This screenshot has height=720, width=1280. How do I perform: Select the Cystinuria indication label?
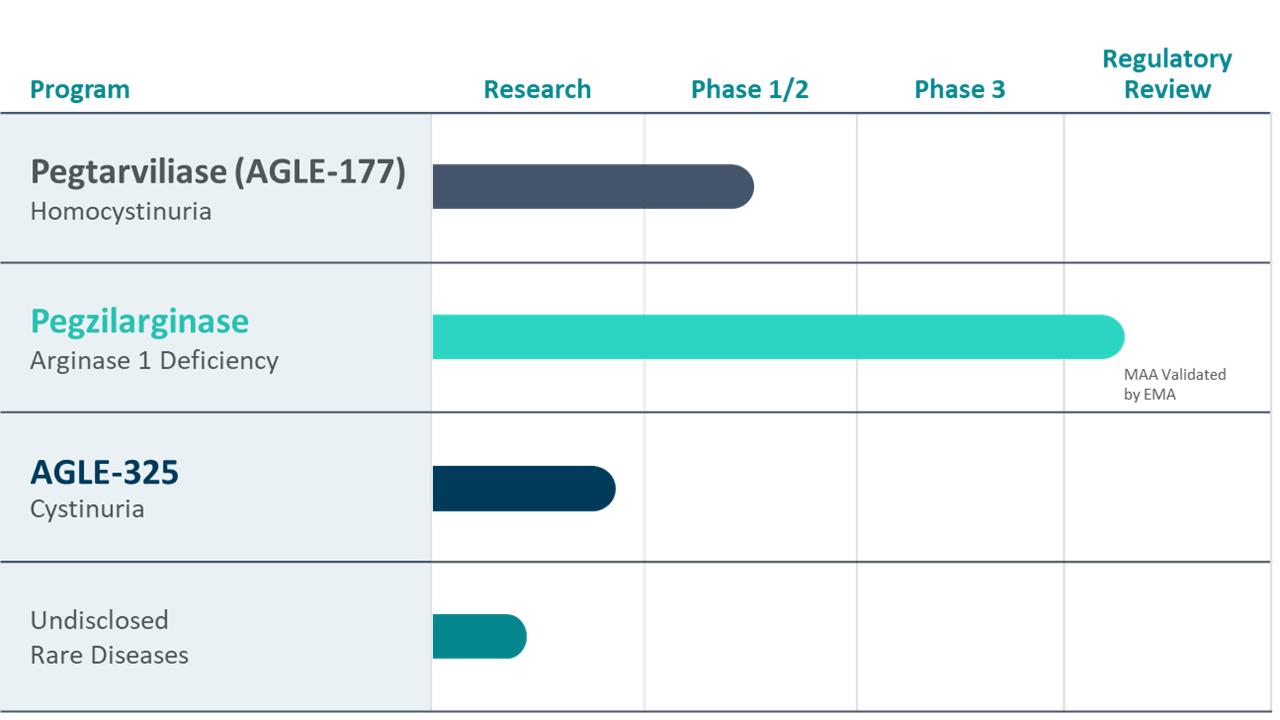point(87,509)
